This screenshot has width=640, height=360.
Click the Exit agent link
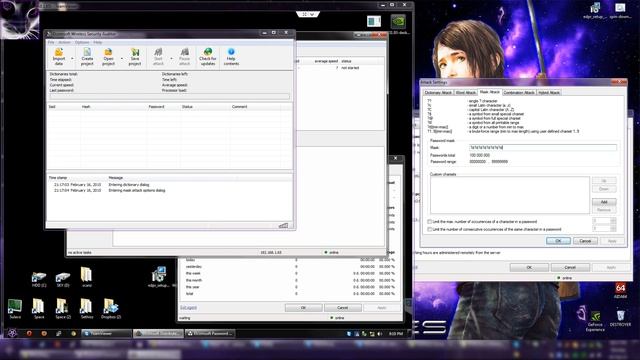tap(188, 308)
